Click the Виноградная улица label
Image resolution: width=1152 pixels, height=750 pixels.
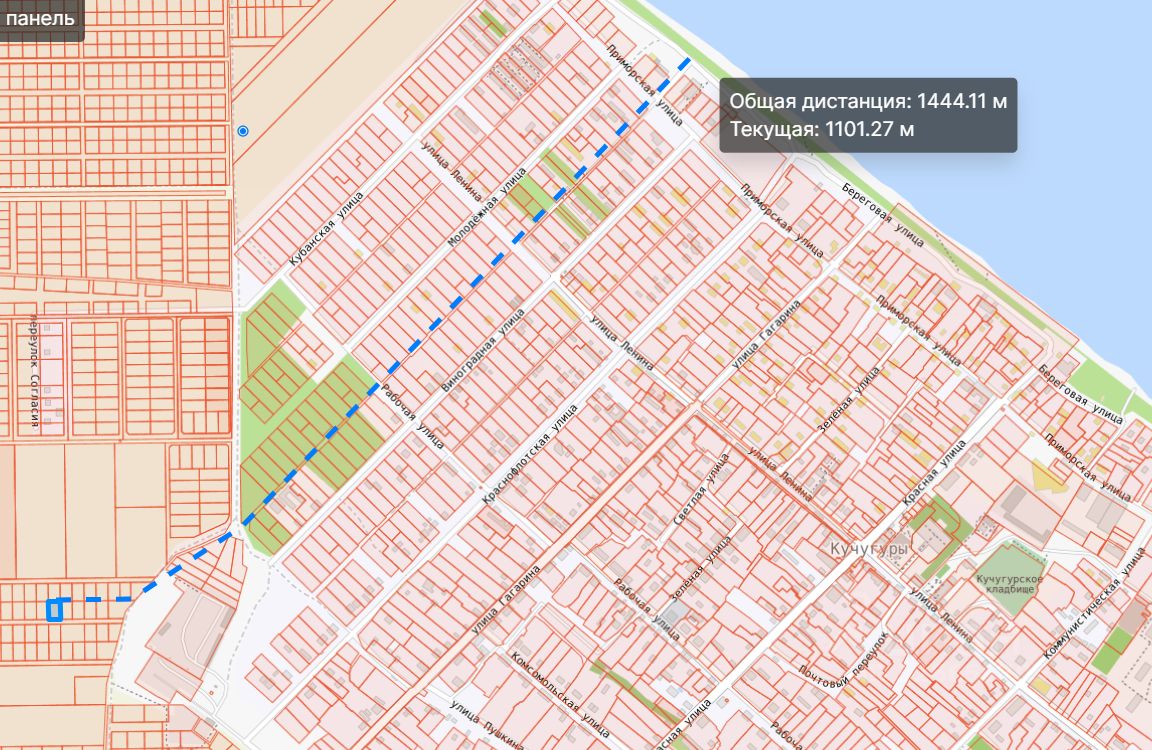click(483, 350)
